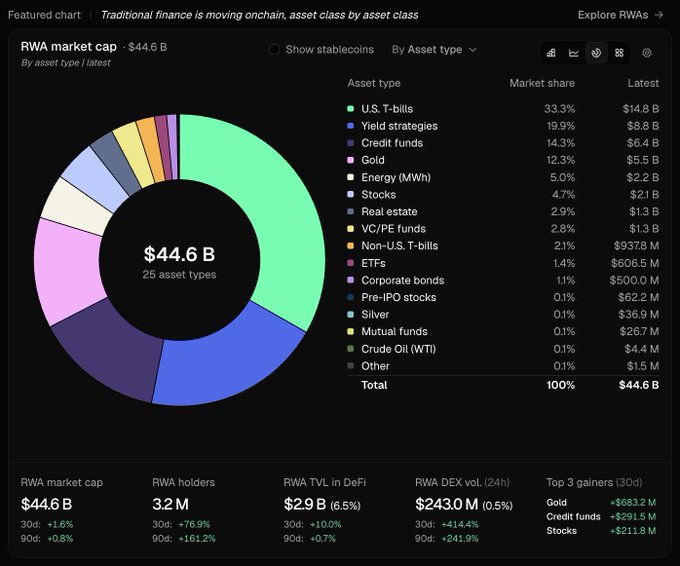The width and height of the screenshot is (680, 566).
Task: Select the Energy (MWh) legend label
Action: click(396, 177)
